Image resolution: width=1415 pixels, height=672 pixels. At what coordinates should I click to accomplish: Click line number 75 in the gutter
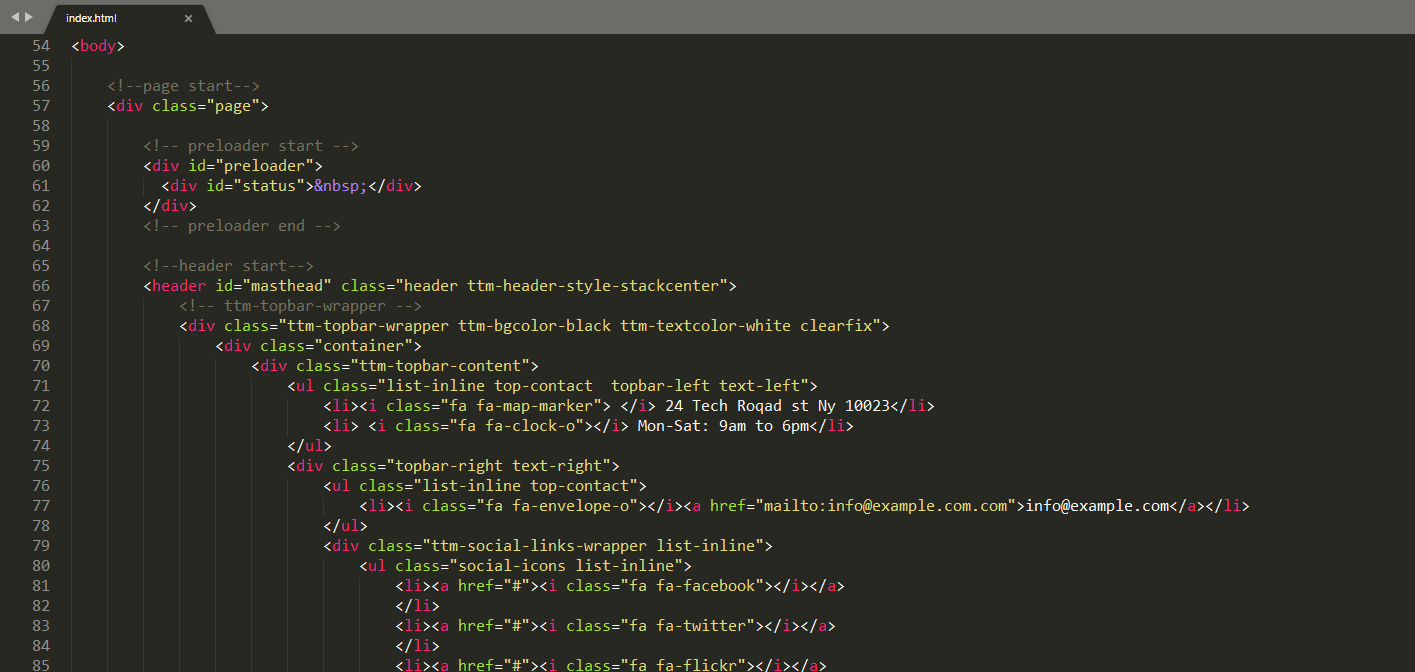[40, 466]
